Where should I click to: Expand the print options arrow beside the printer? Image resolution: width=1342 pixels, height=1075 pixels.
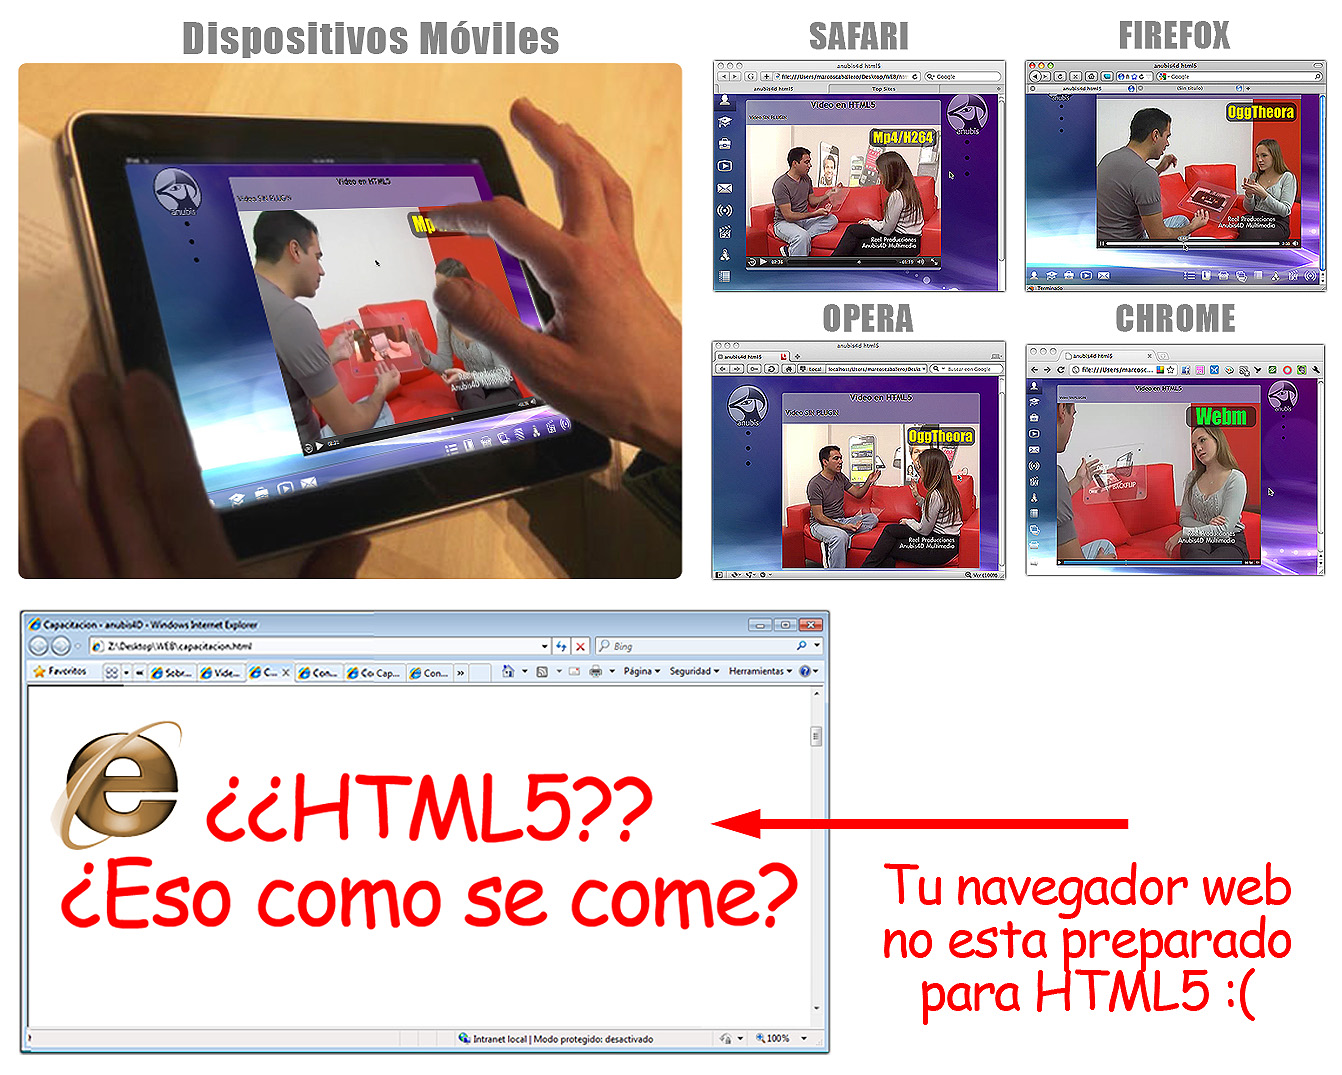612,672
